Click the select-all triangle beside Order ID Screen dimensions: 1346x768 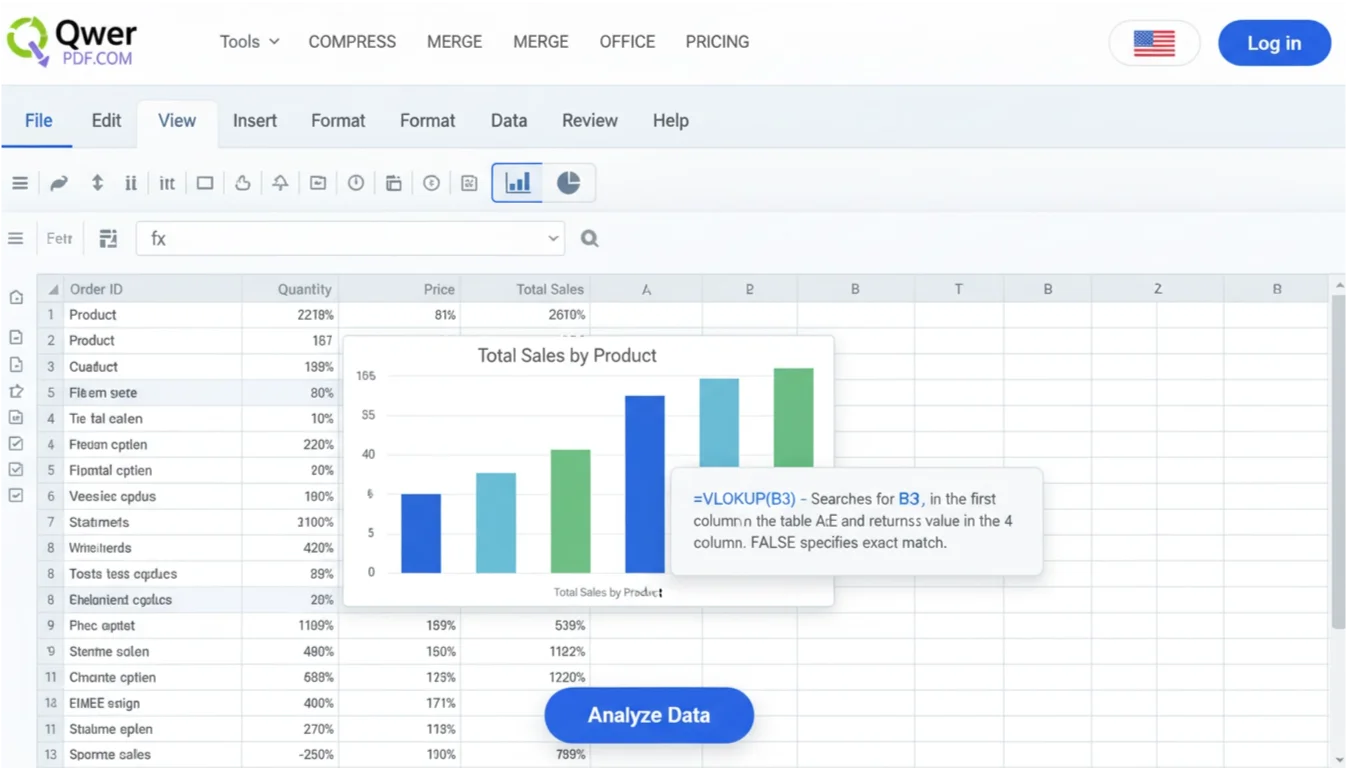[53, 290]
